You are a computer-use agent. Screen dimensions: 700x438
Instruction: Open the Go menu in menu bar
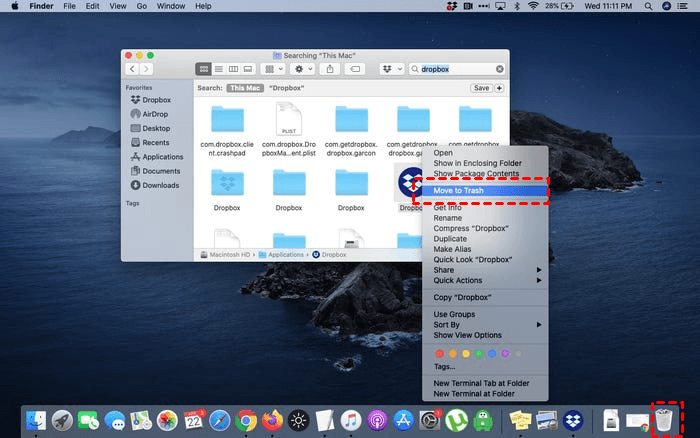139,6
